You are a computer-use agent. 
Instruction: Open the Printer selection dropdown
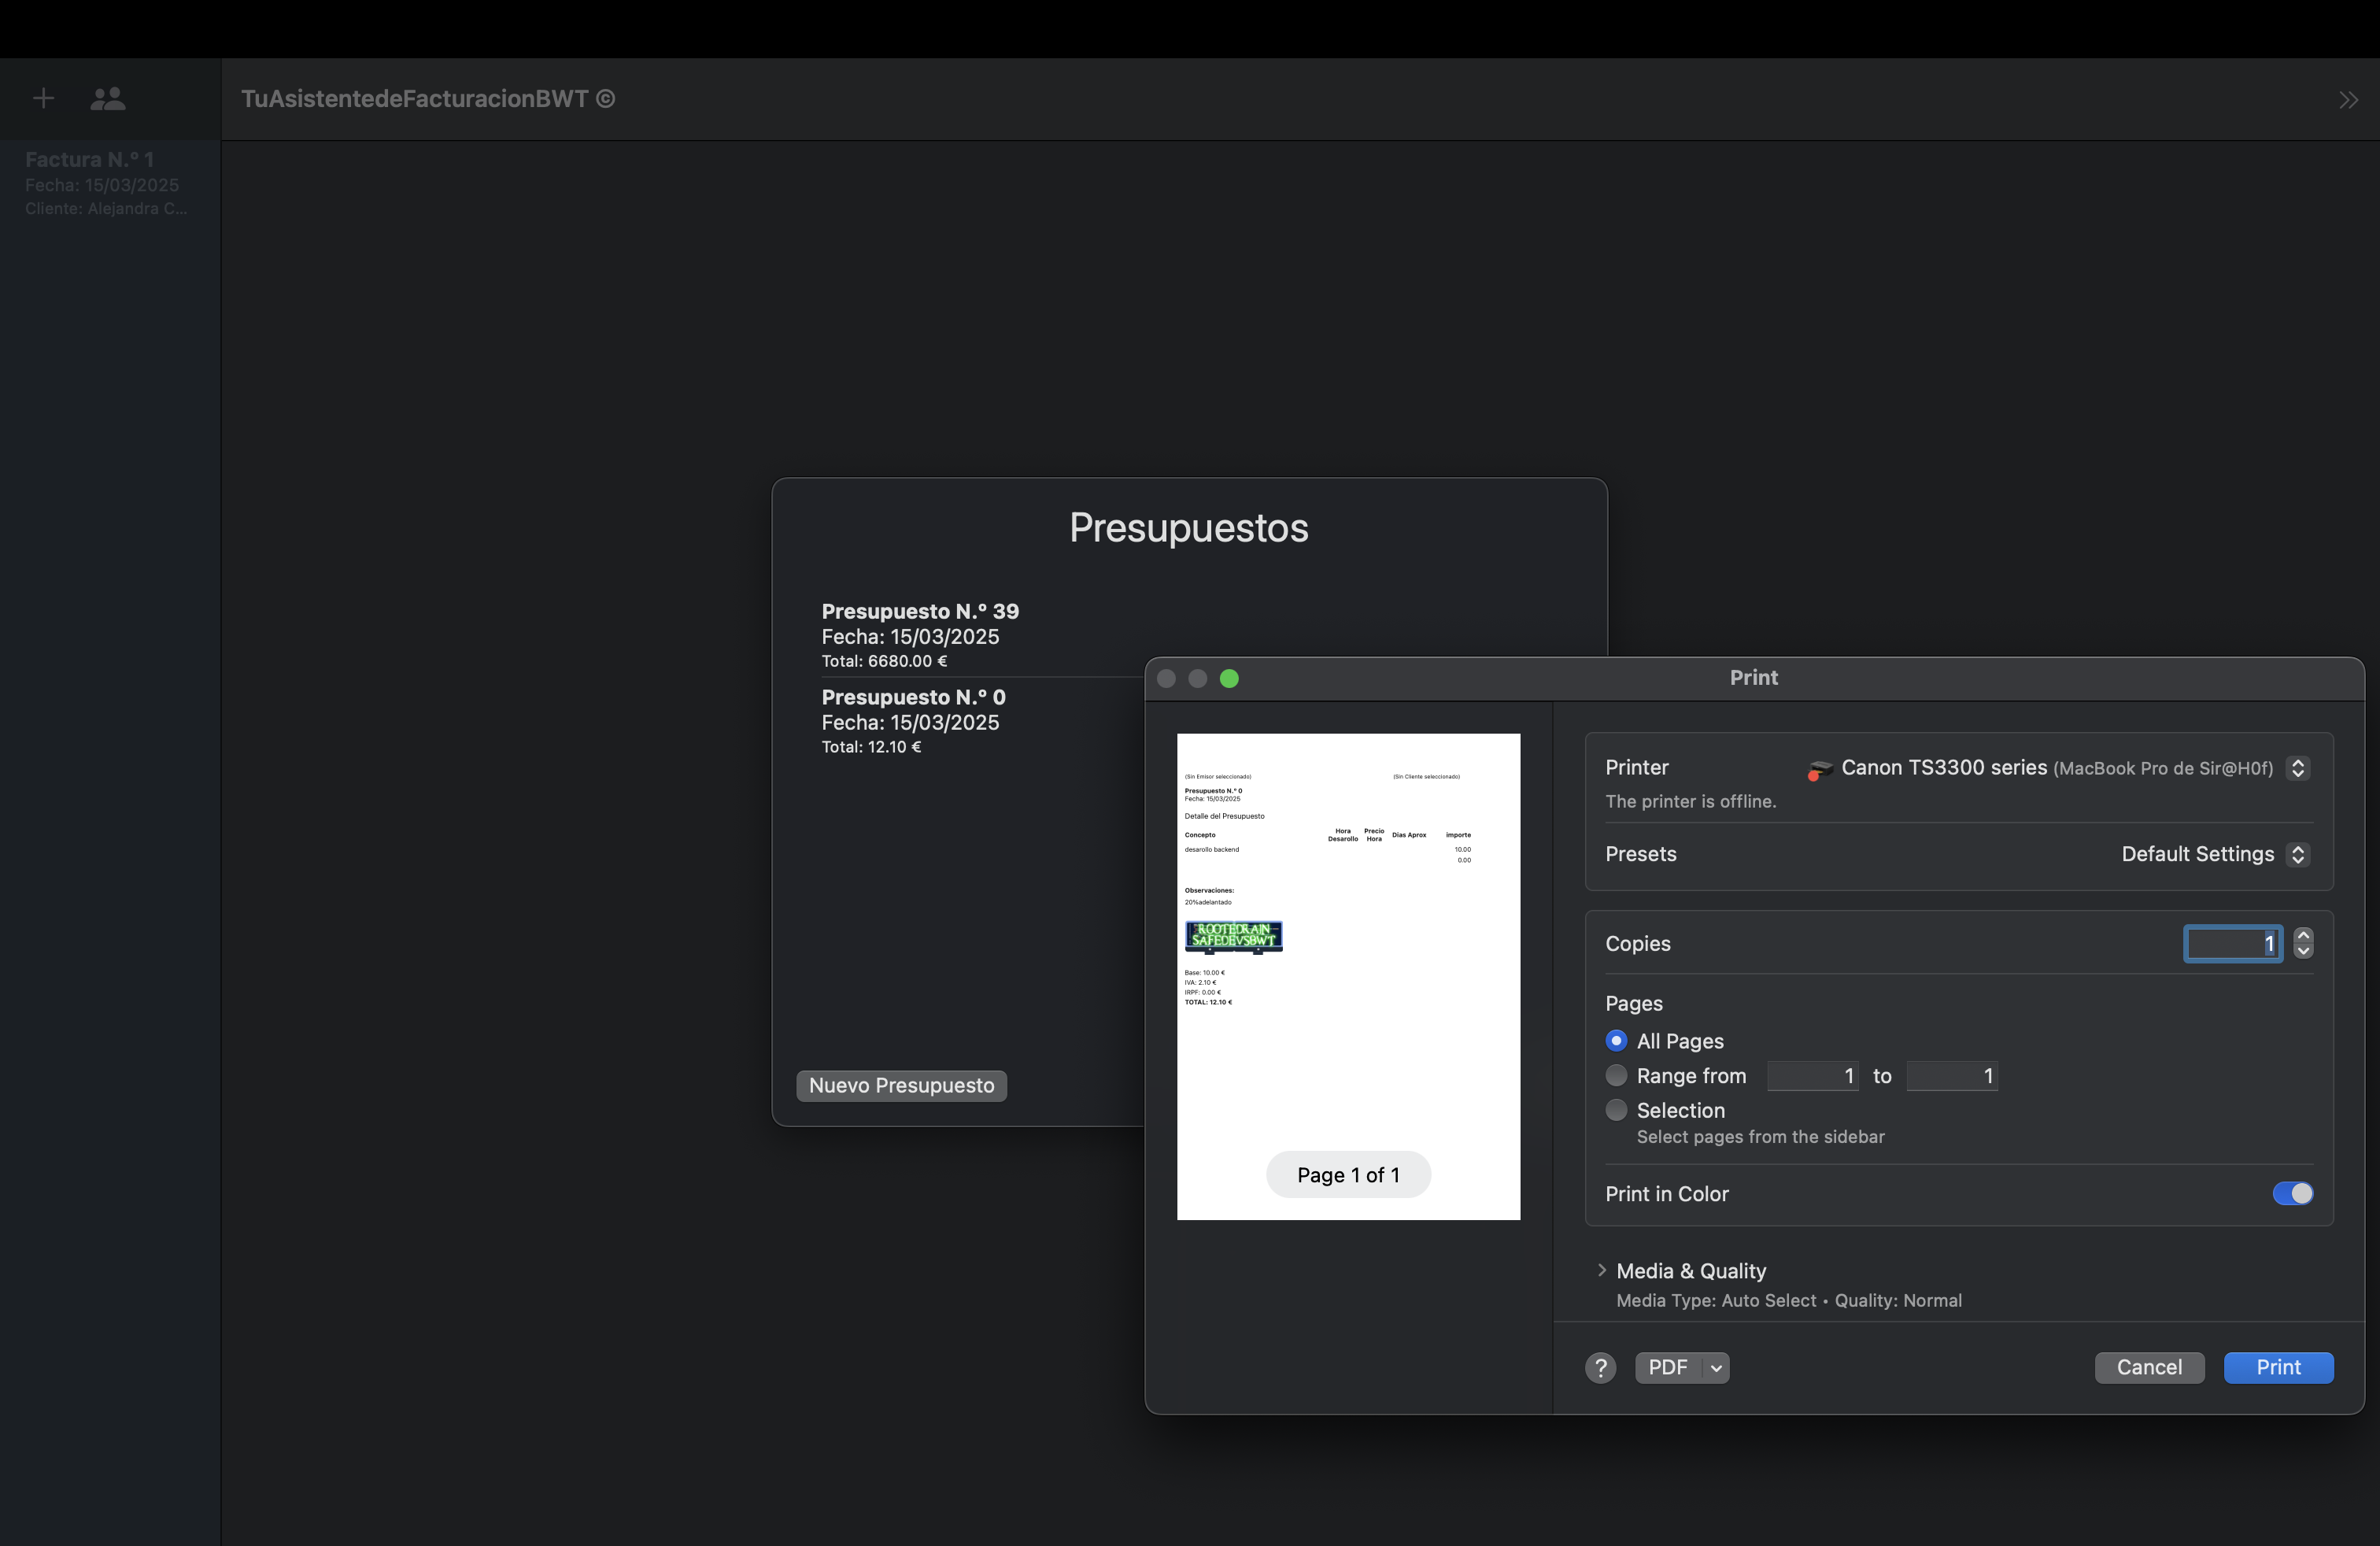(2297, 768)
